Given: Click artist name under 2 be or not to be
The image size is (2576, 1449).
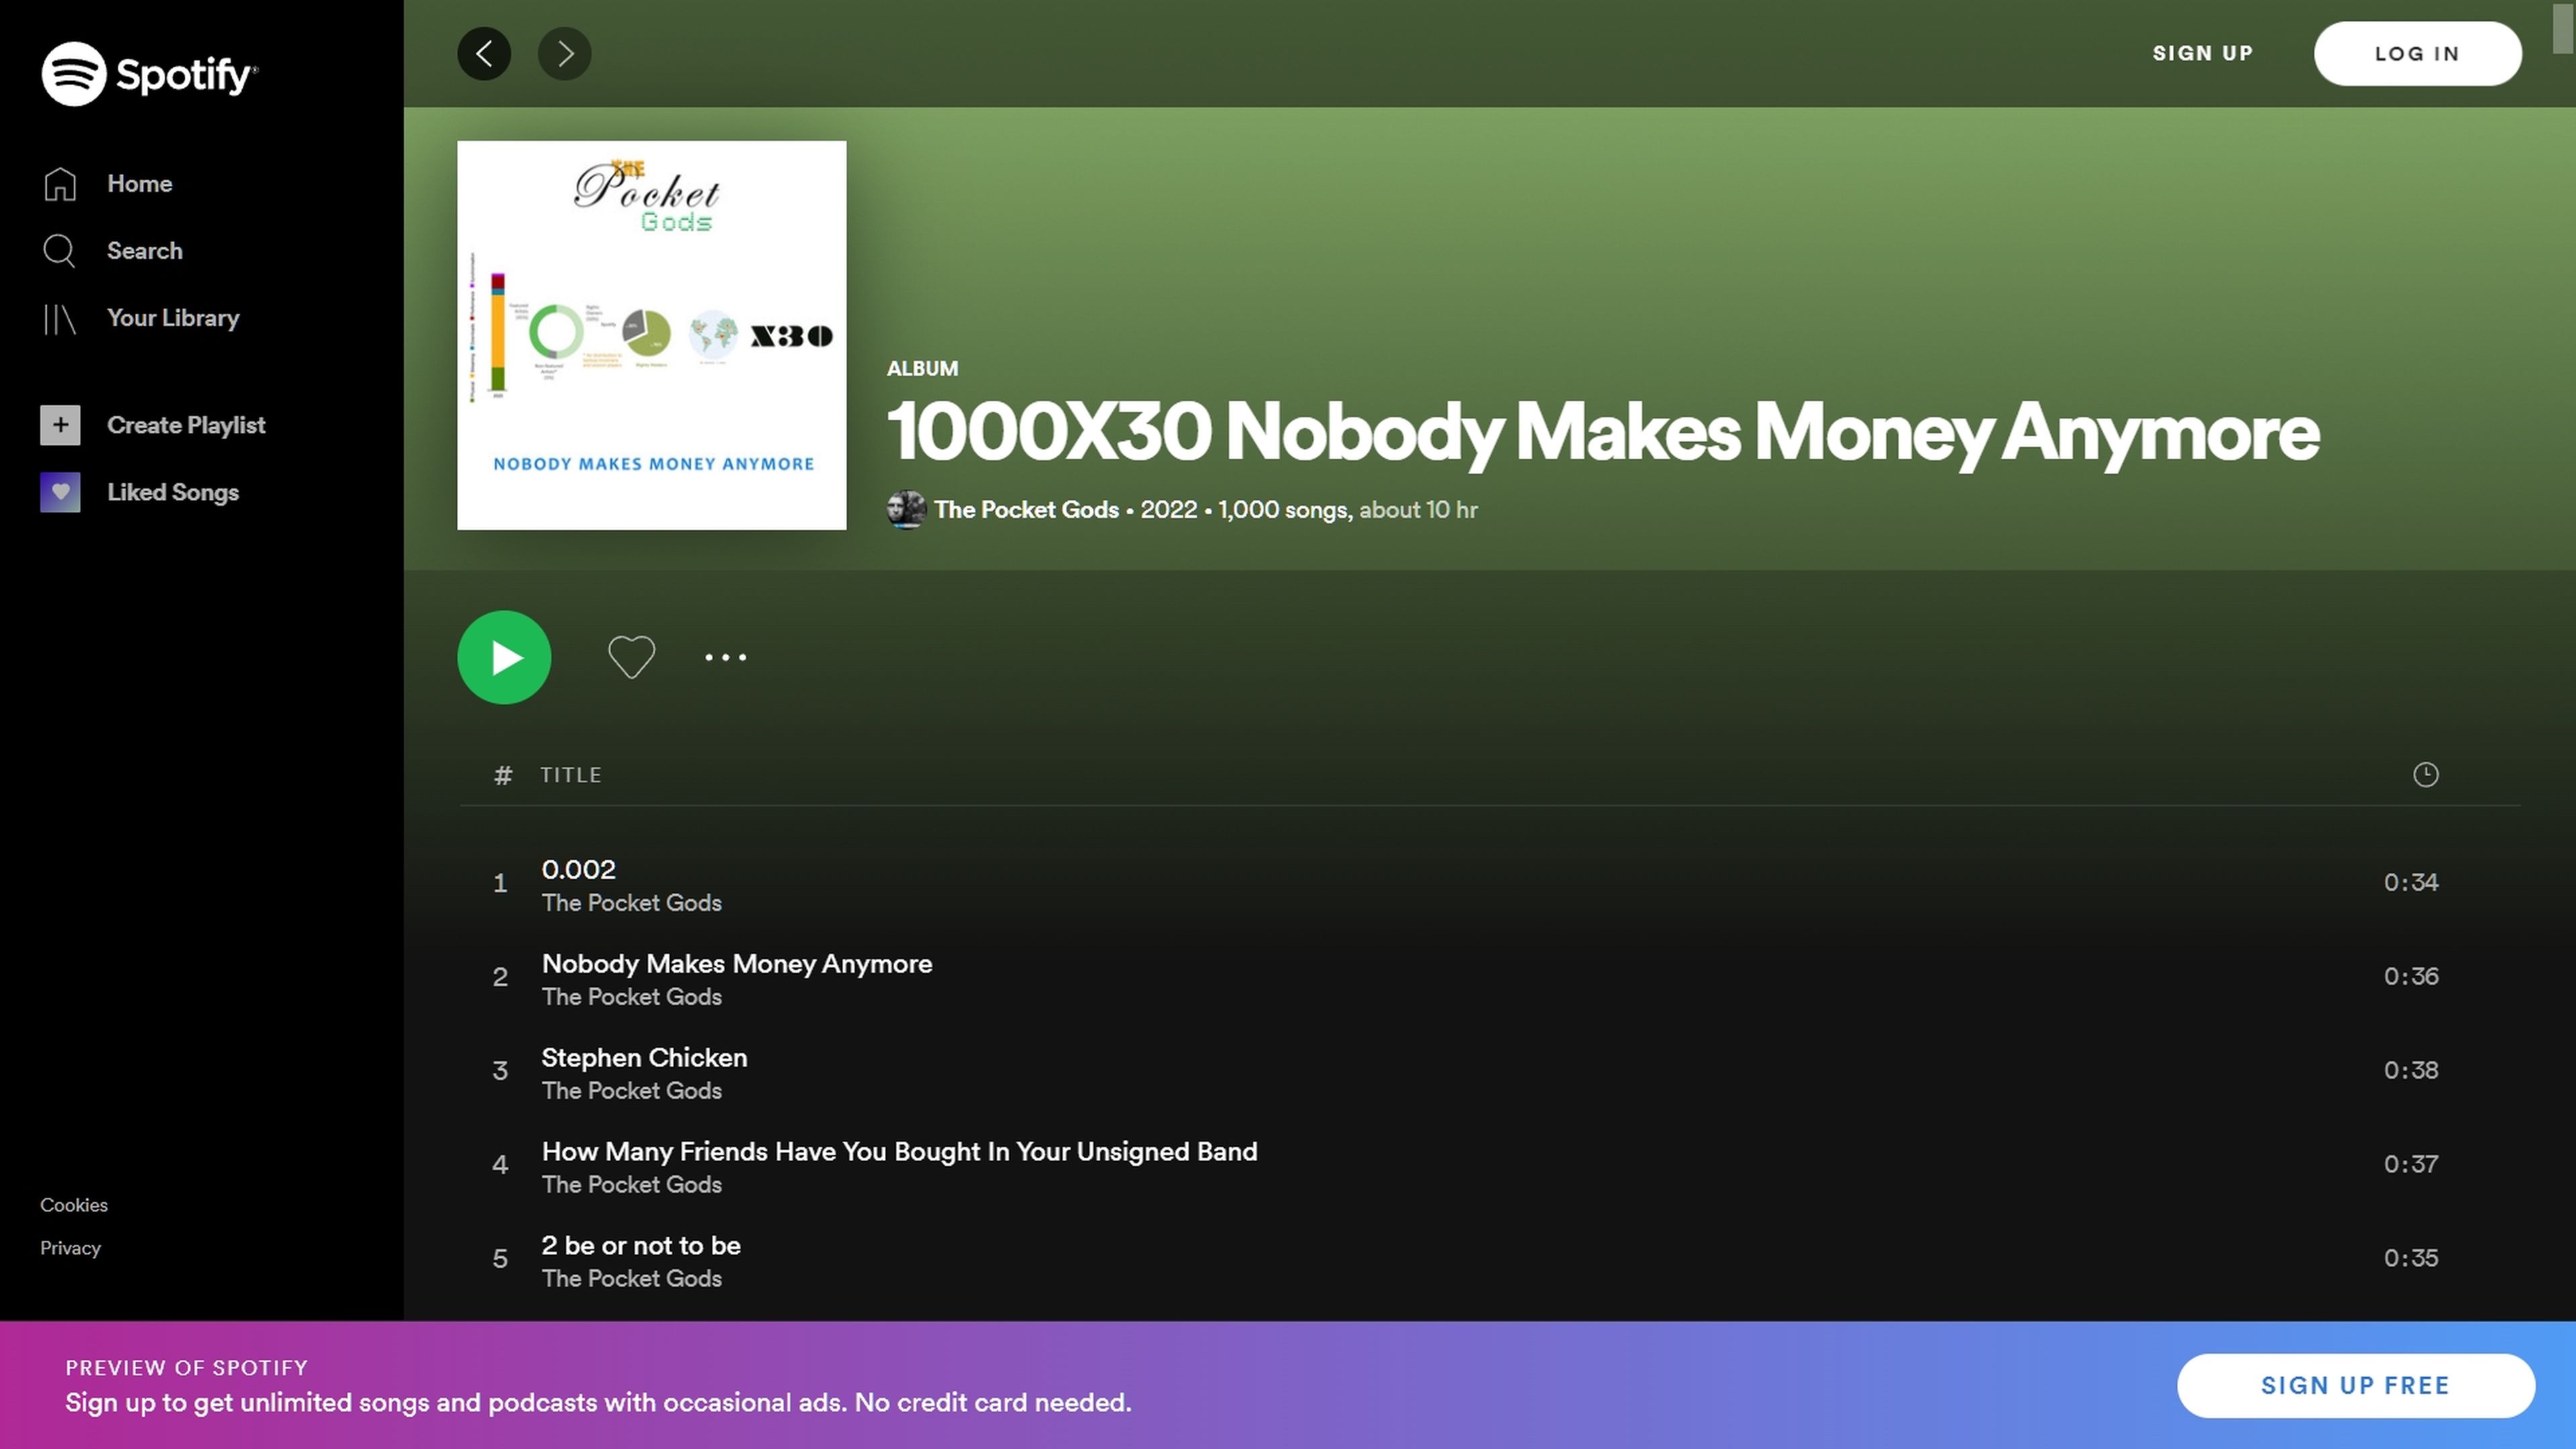Looking at the screenshot, I should (x=632, y=1279).
